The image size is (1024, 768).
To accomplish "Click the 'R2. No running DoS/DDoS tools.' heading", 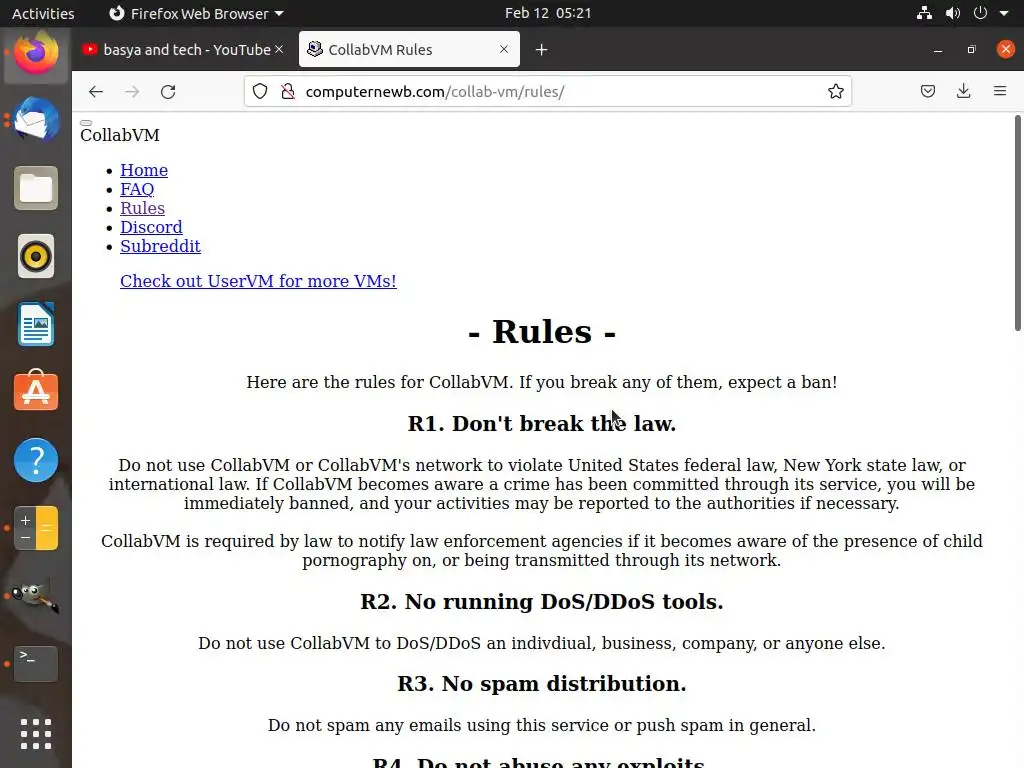I will 542,601.
